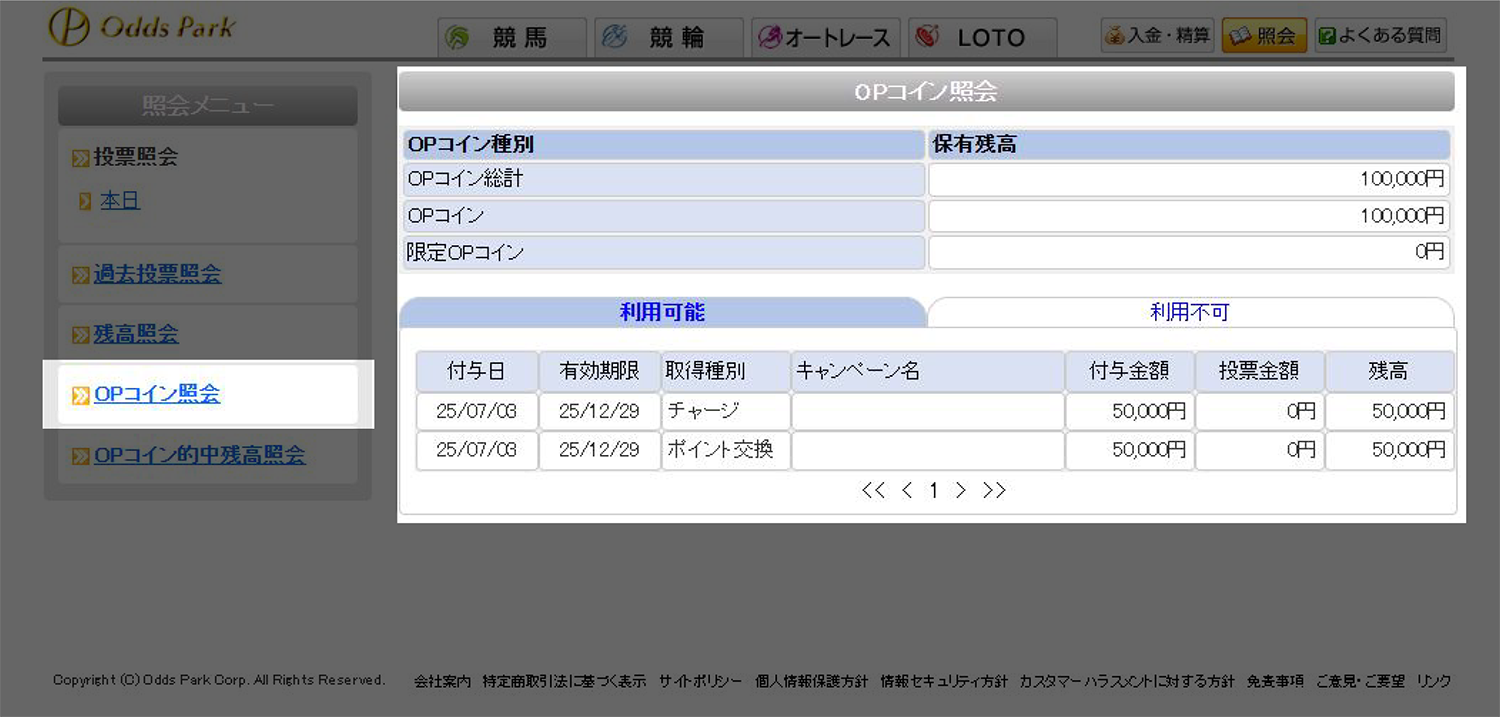Open OPコイン照会 link in sidebar
1500x717 pixels.
157,394
